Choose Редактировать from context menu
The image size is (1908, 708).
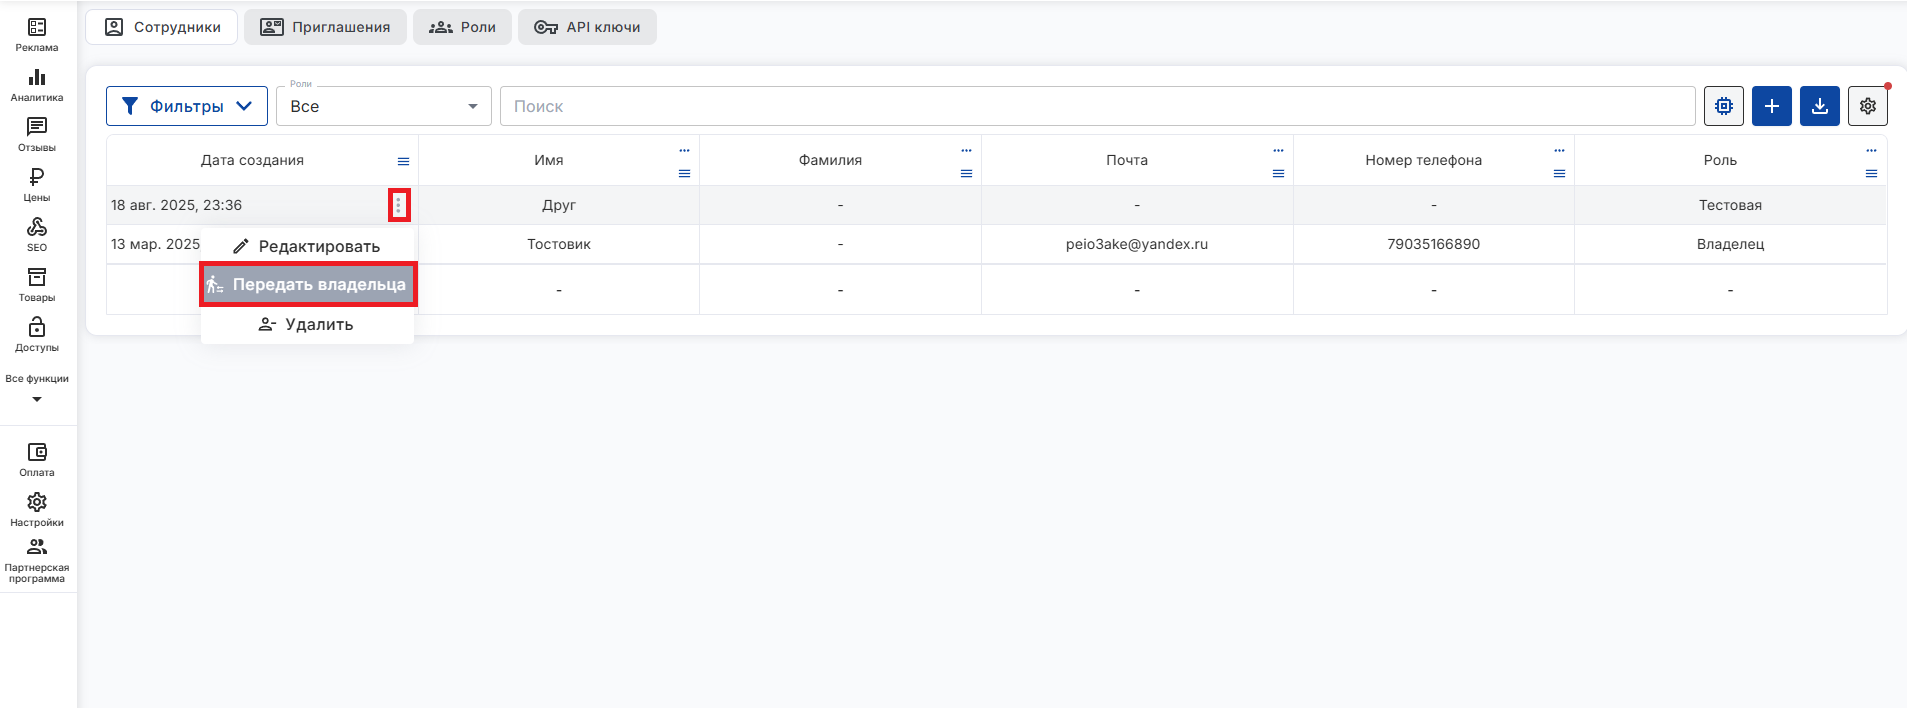pyautogui.click(x=308, y=246)
